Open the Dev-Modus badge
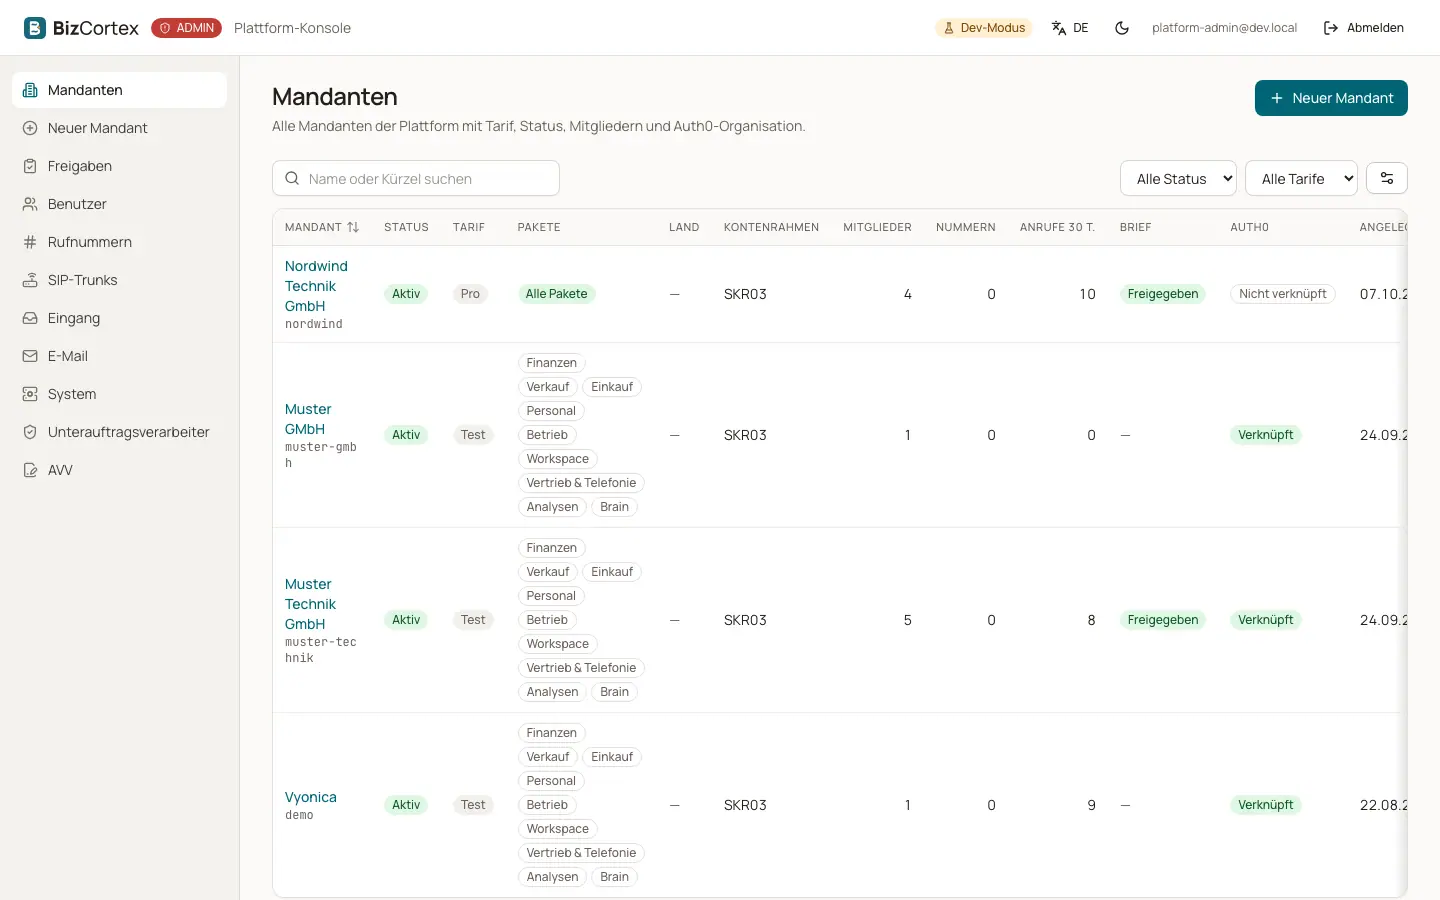 984,28
